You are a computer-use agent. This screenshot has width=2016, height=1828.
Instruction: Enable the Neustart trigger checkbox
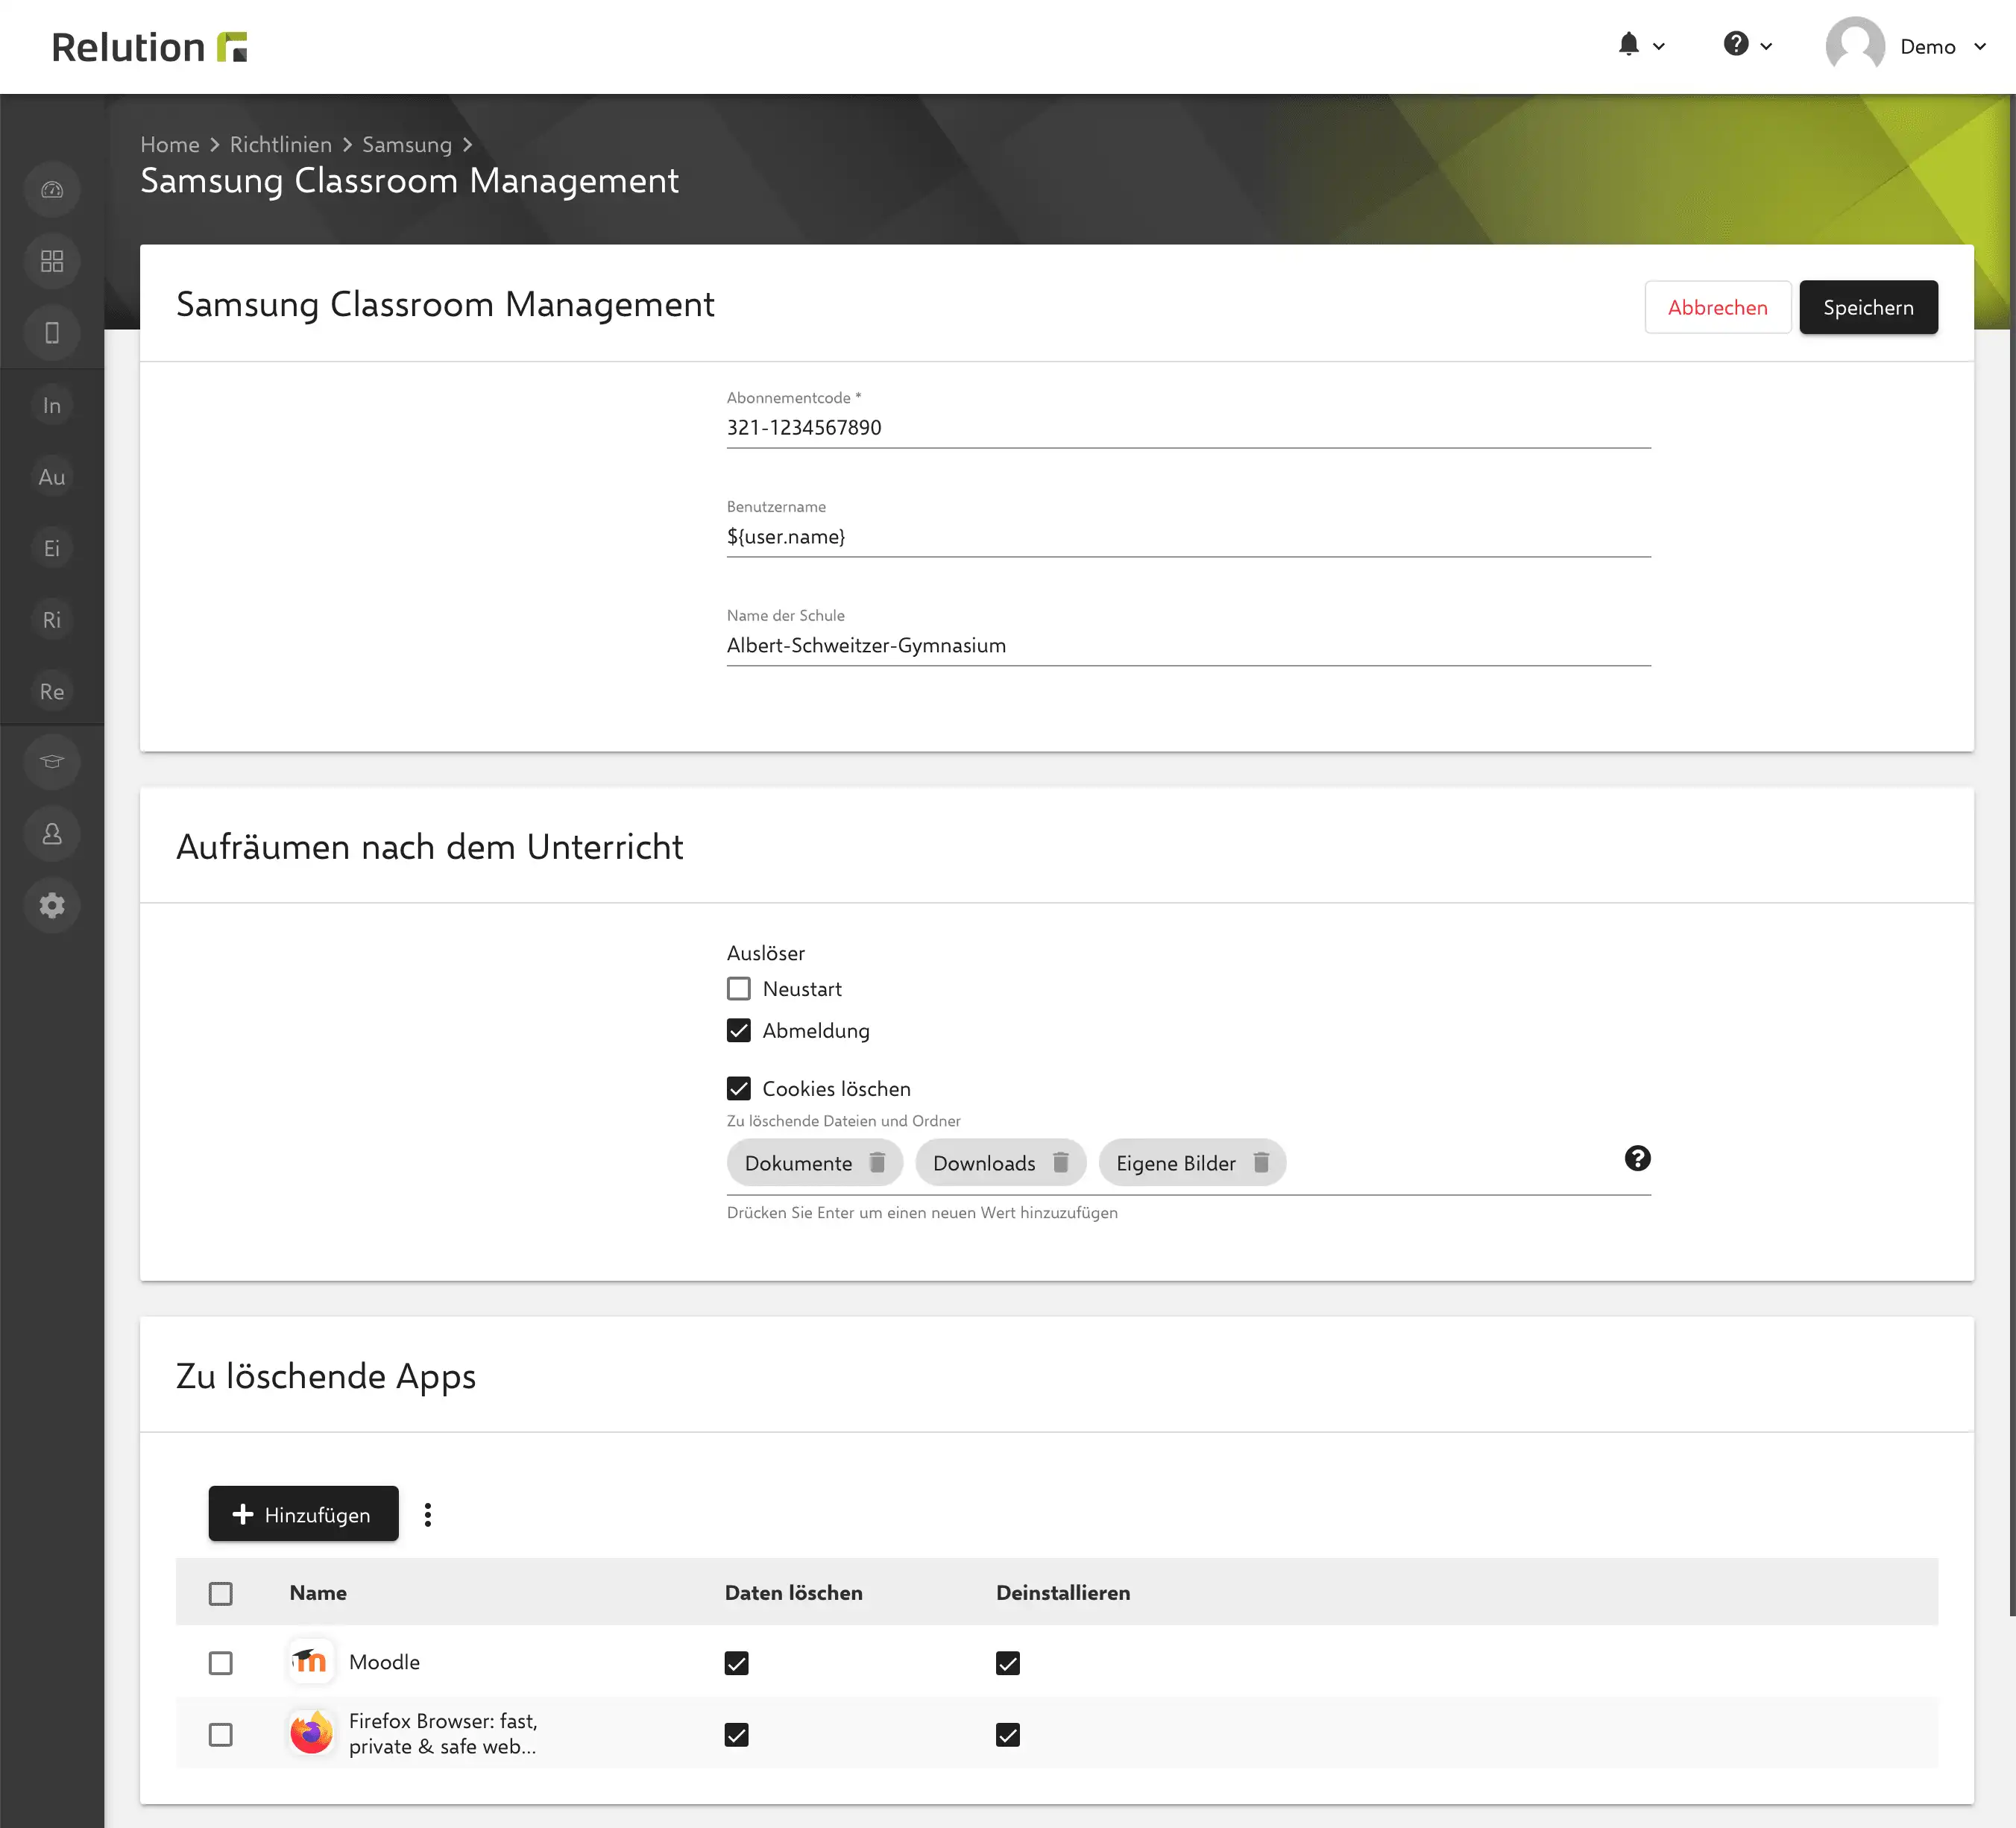pyautogui.click(x=739, y=989)
